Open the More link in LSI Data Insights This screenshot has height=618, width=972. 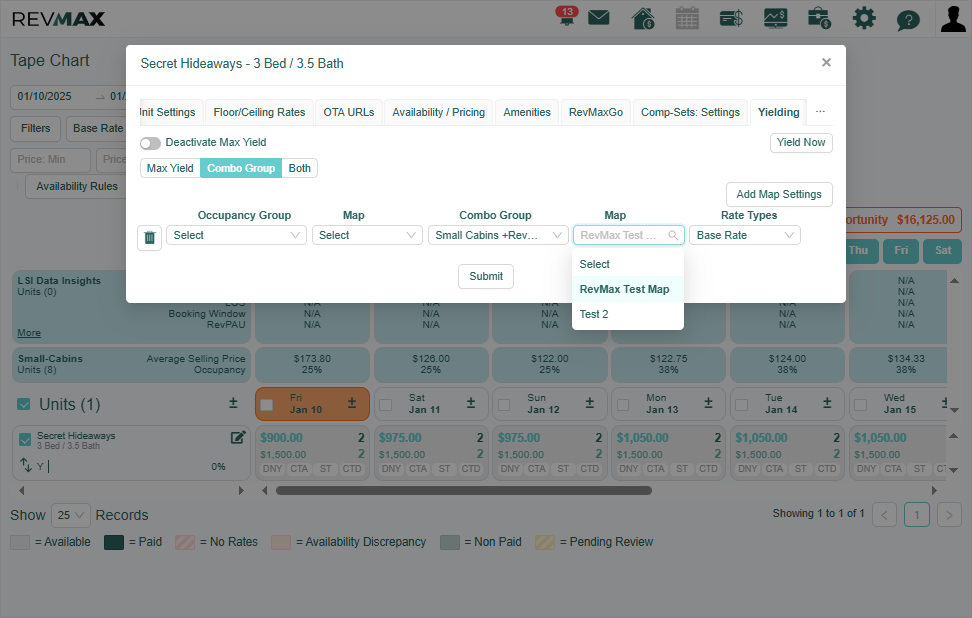[29, 333]
